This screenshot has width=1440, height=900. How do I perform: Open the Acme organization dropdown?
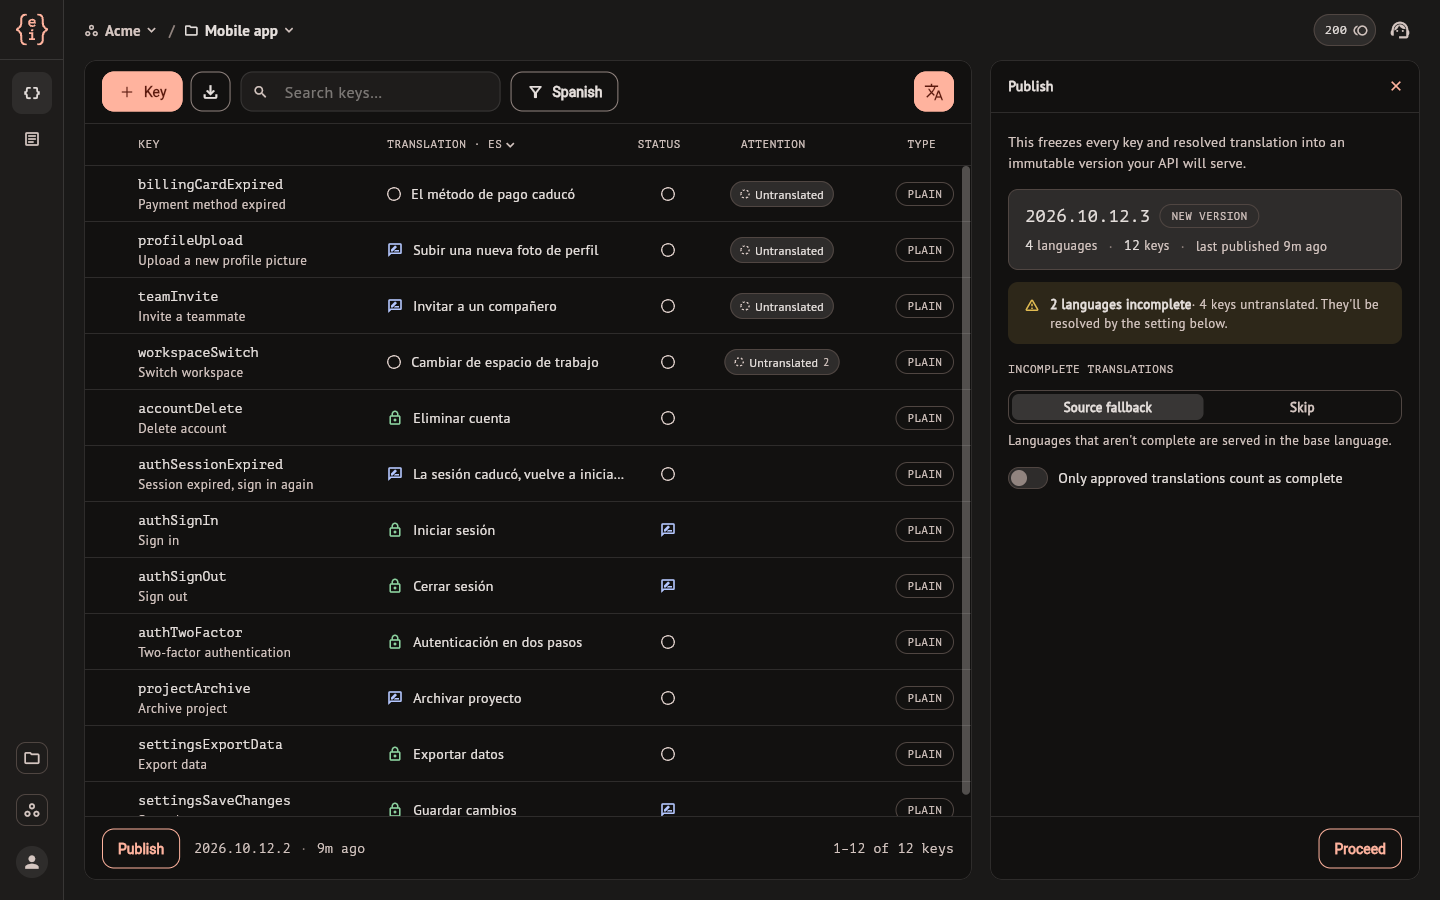[x=121, y=31]
